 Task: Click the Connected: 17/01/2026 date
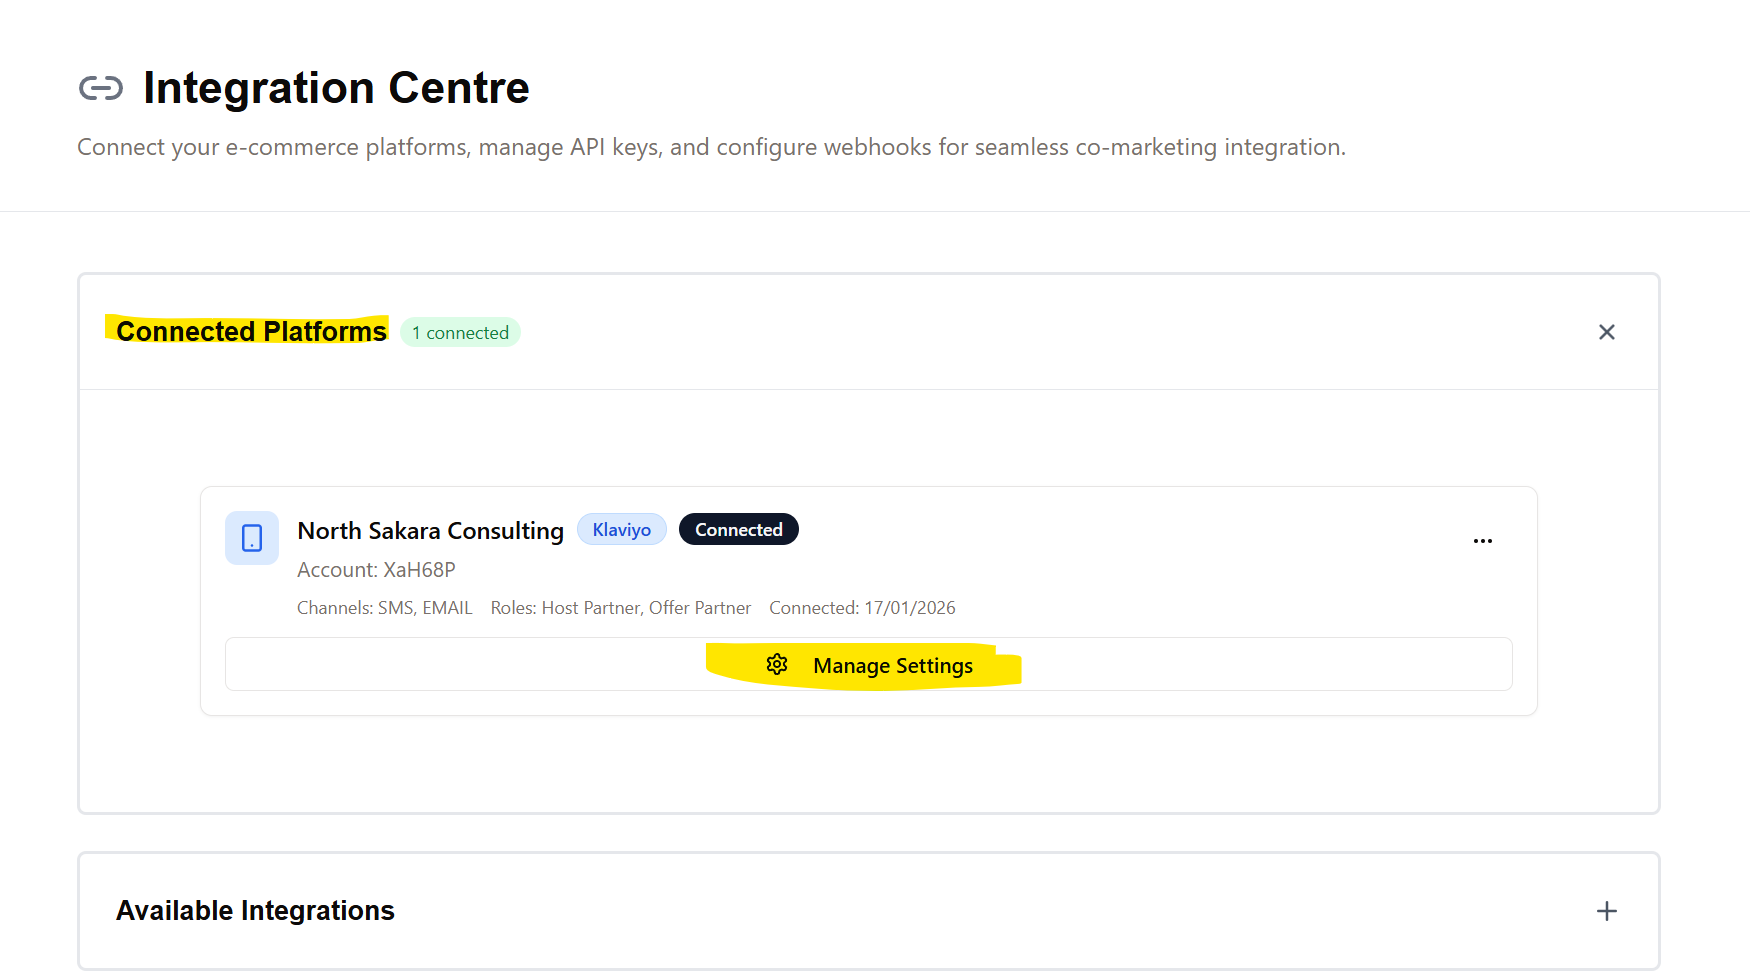coord(862,608)
